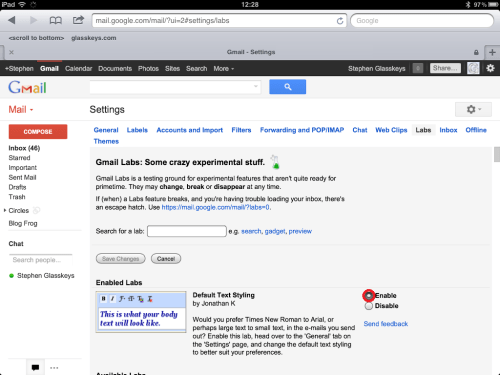The image size is (500, 375).
Task: Select Enable for Default Text Styling
Action: pos(368,295)
